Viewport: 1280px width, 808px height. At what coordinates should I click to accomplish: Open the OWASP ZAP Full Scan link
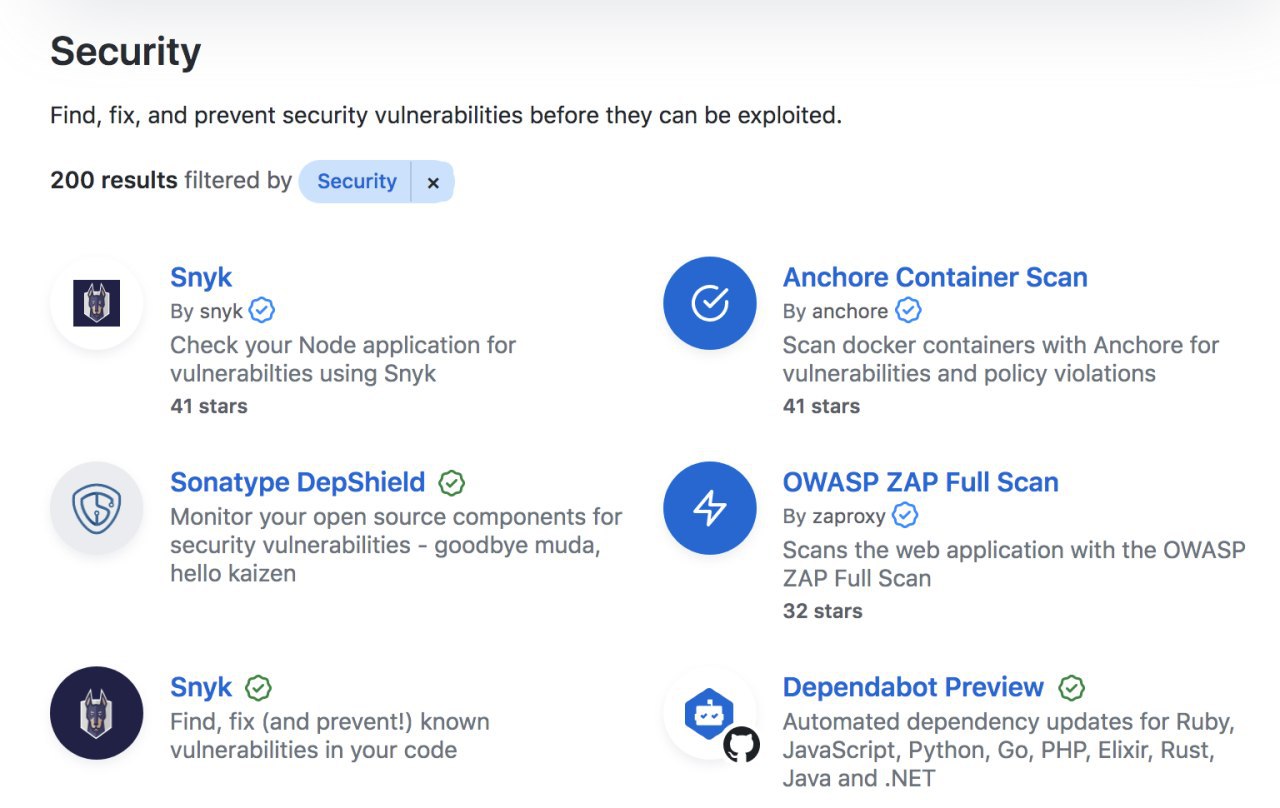click(920, 482)
